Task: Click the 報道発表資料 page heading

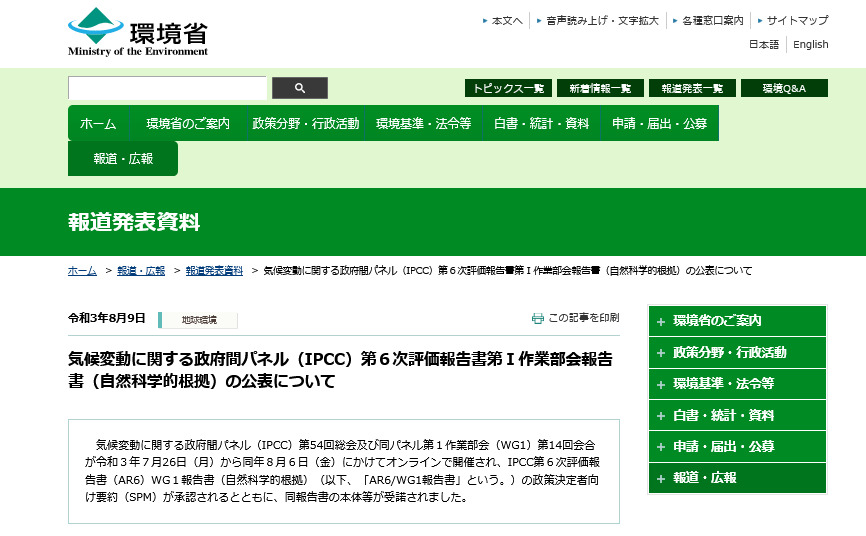Action: (x=134, y=222)
